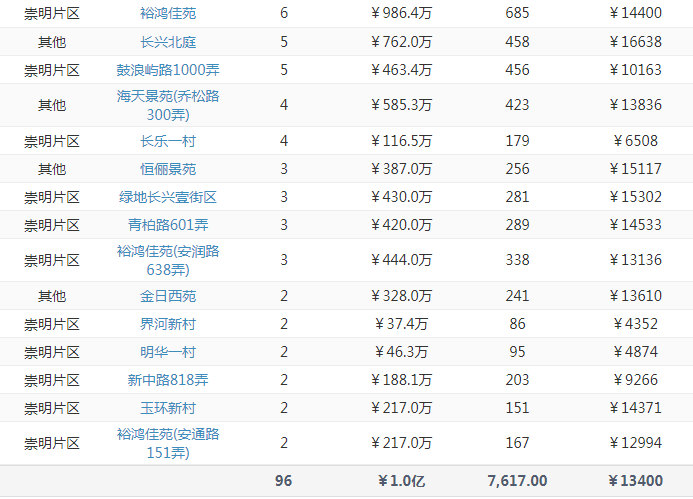693x499 pixels.
Task: Select the ¥420.0万 total price cell
Action: [401, 225]
